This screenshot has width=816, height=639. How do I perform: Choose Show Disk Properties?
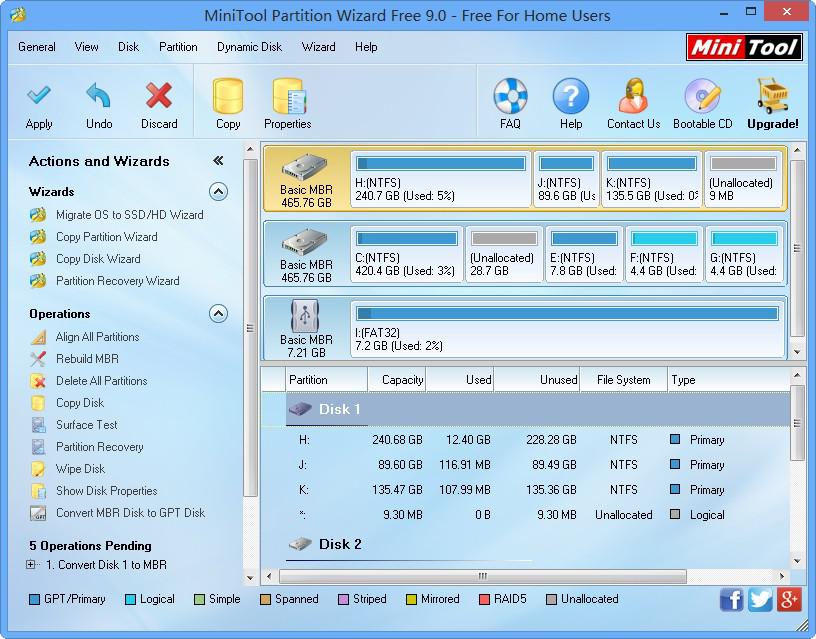coord(106,491)
